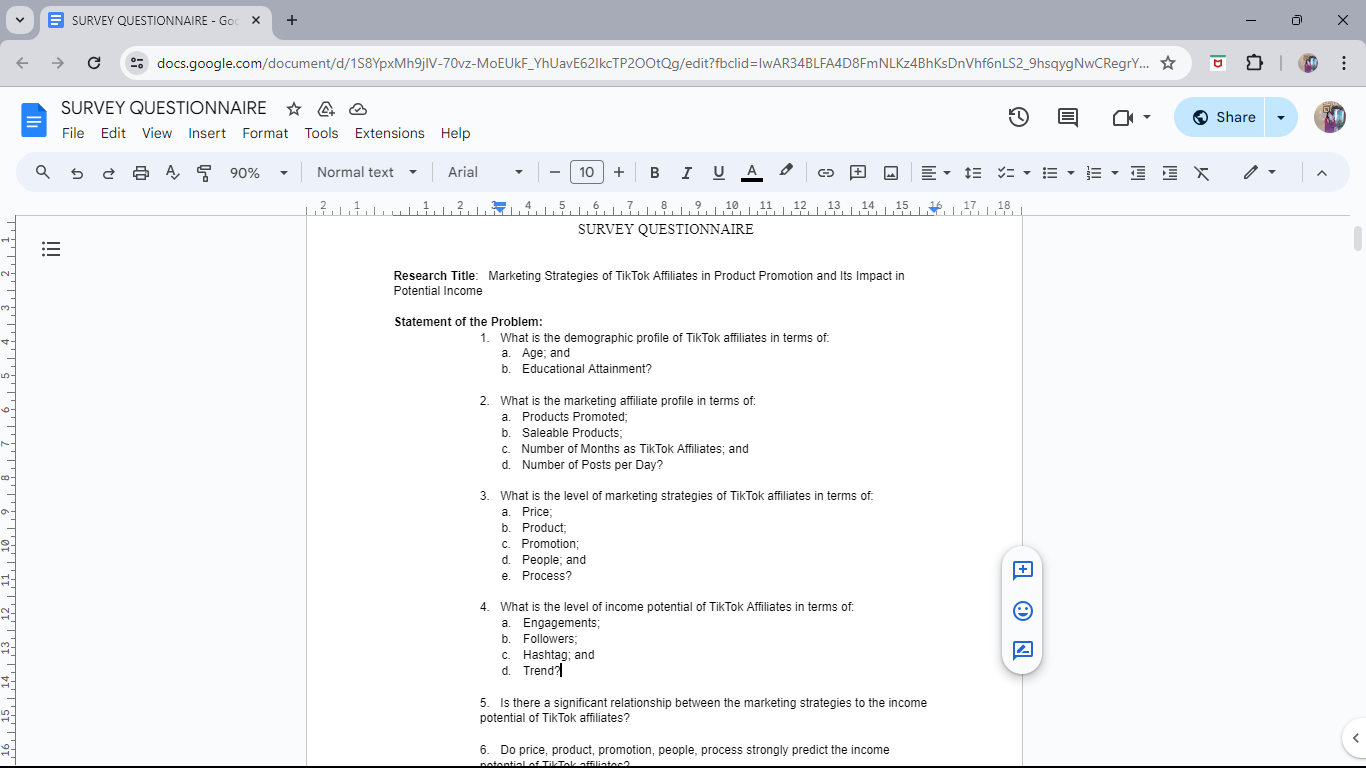The width and height of the screenshot is (1366, 768).
Task: Go to the Docs home icon
Action: [34, 120]
